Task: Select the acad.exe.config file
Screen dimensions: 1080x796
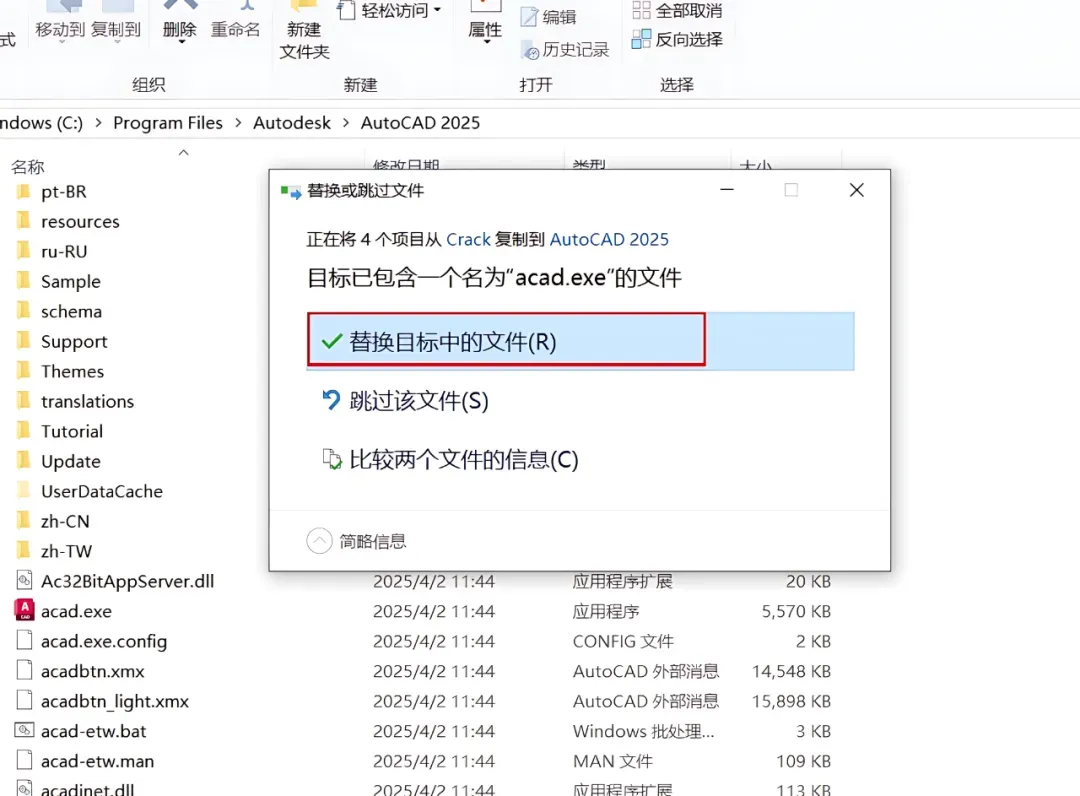Action: (104, 641)
